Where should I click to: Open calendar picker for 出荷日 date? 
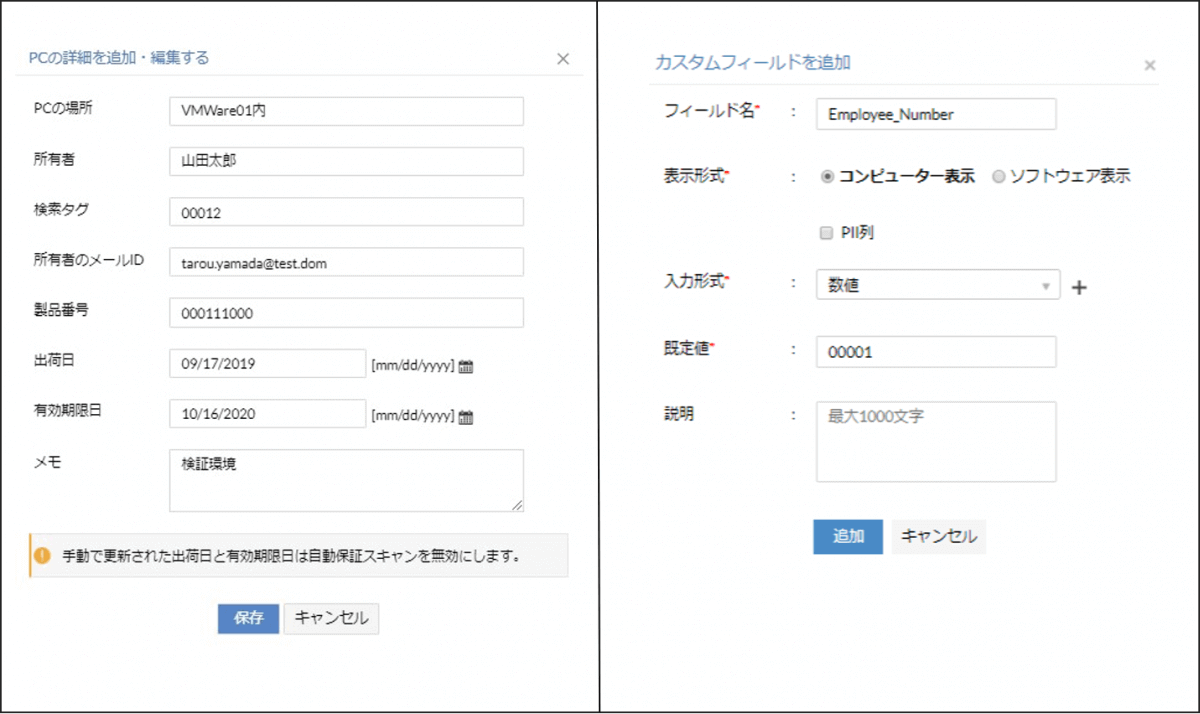coord(466,366)
